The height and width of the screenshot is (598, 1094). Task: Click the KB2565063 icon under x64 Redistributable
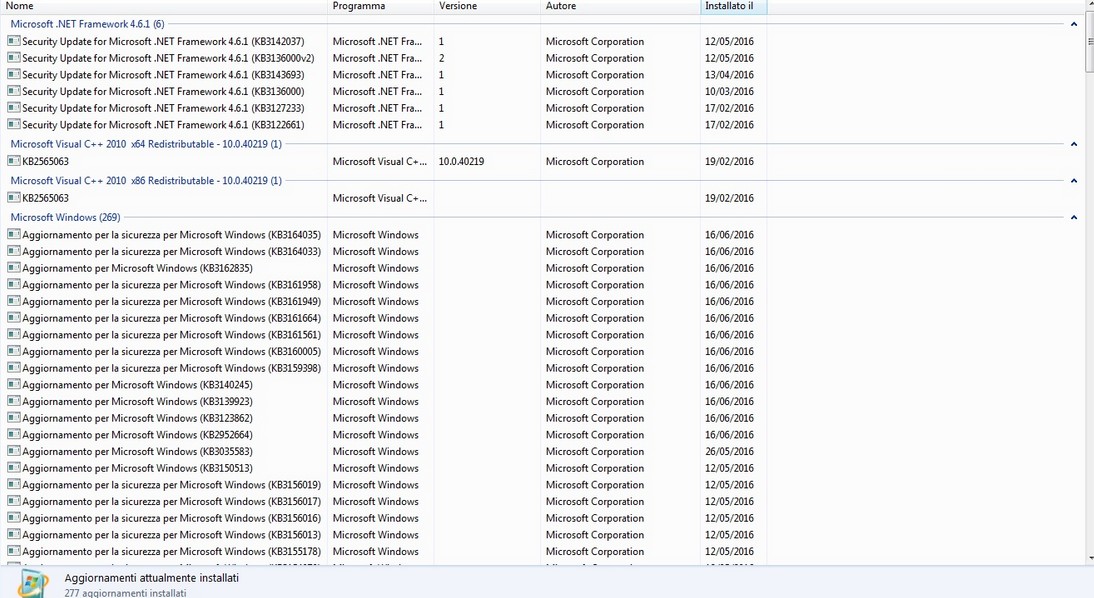[13, 161]
